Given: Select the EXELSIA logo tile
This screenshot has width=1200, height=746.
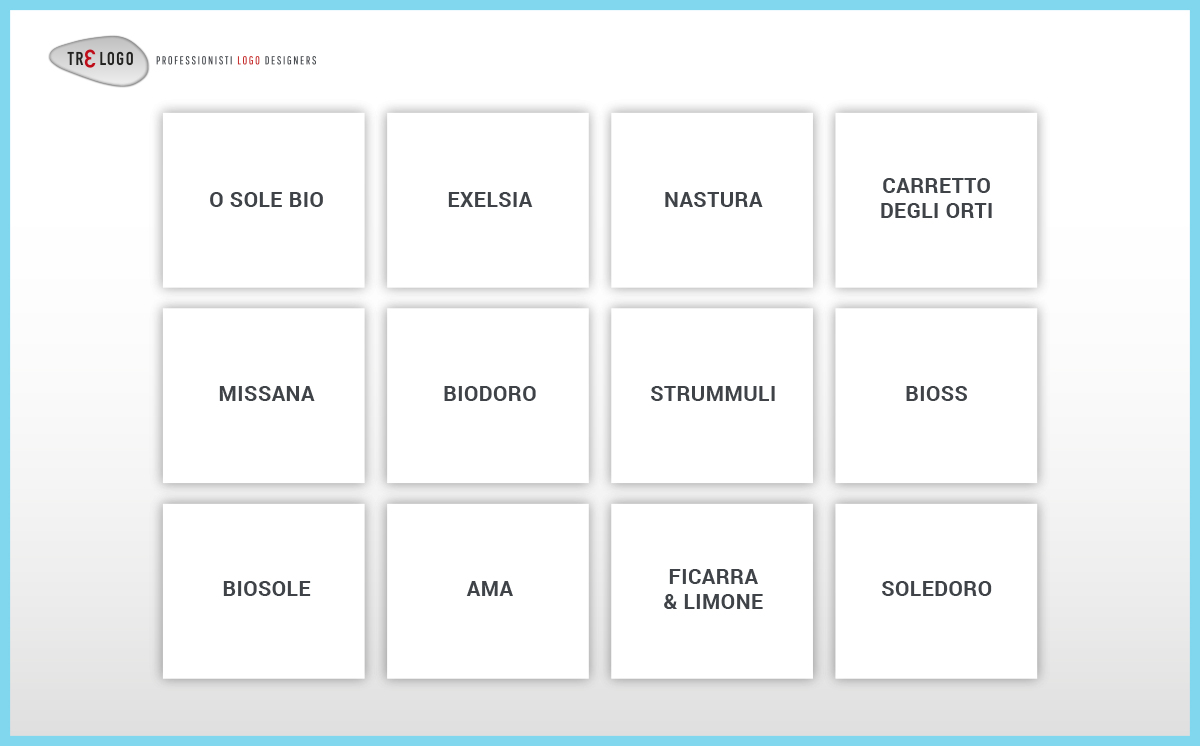Looking at the screenshot, I should 488,200.
